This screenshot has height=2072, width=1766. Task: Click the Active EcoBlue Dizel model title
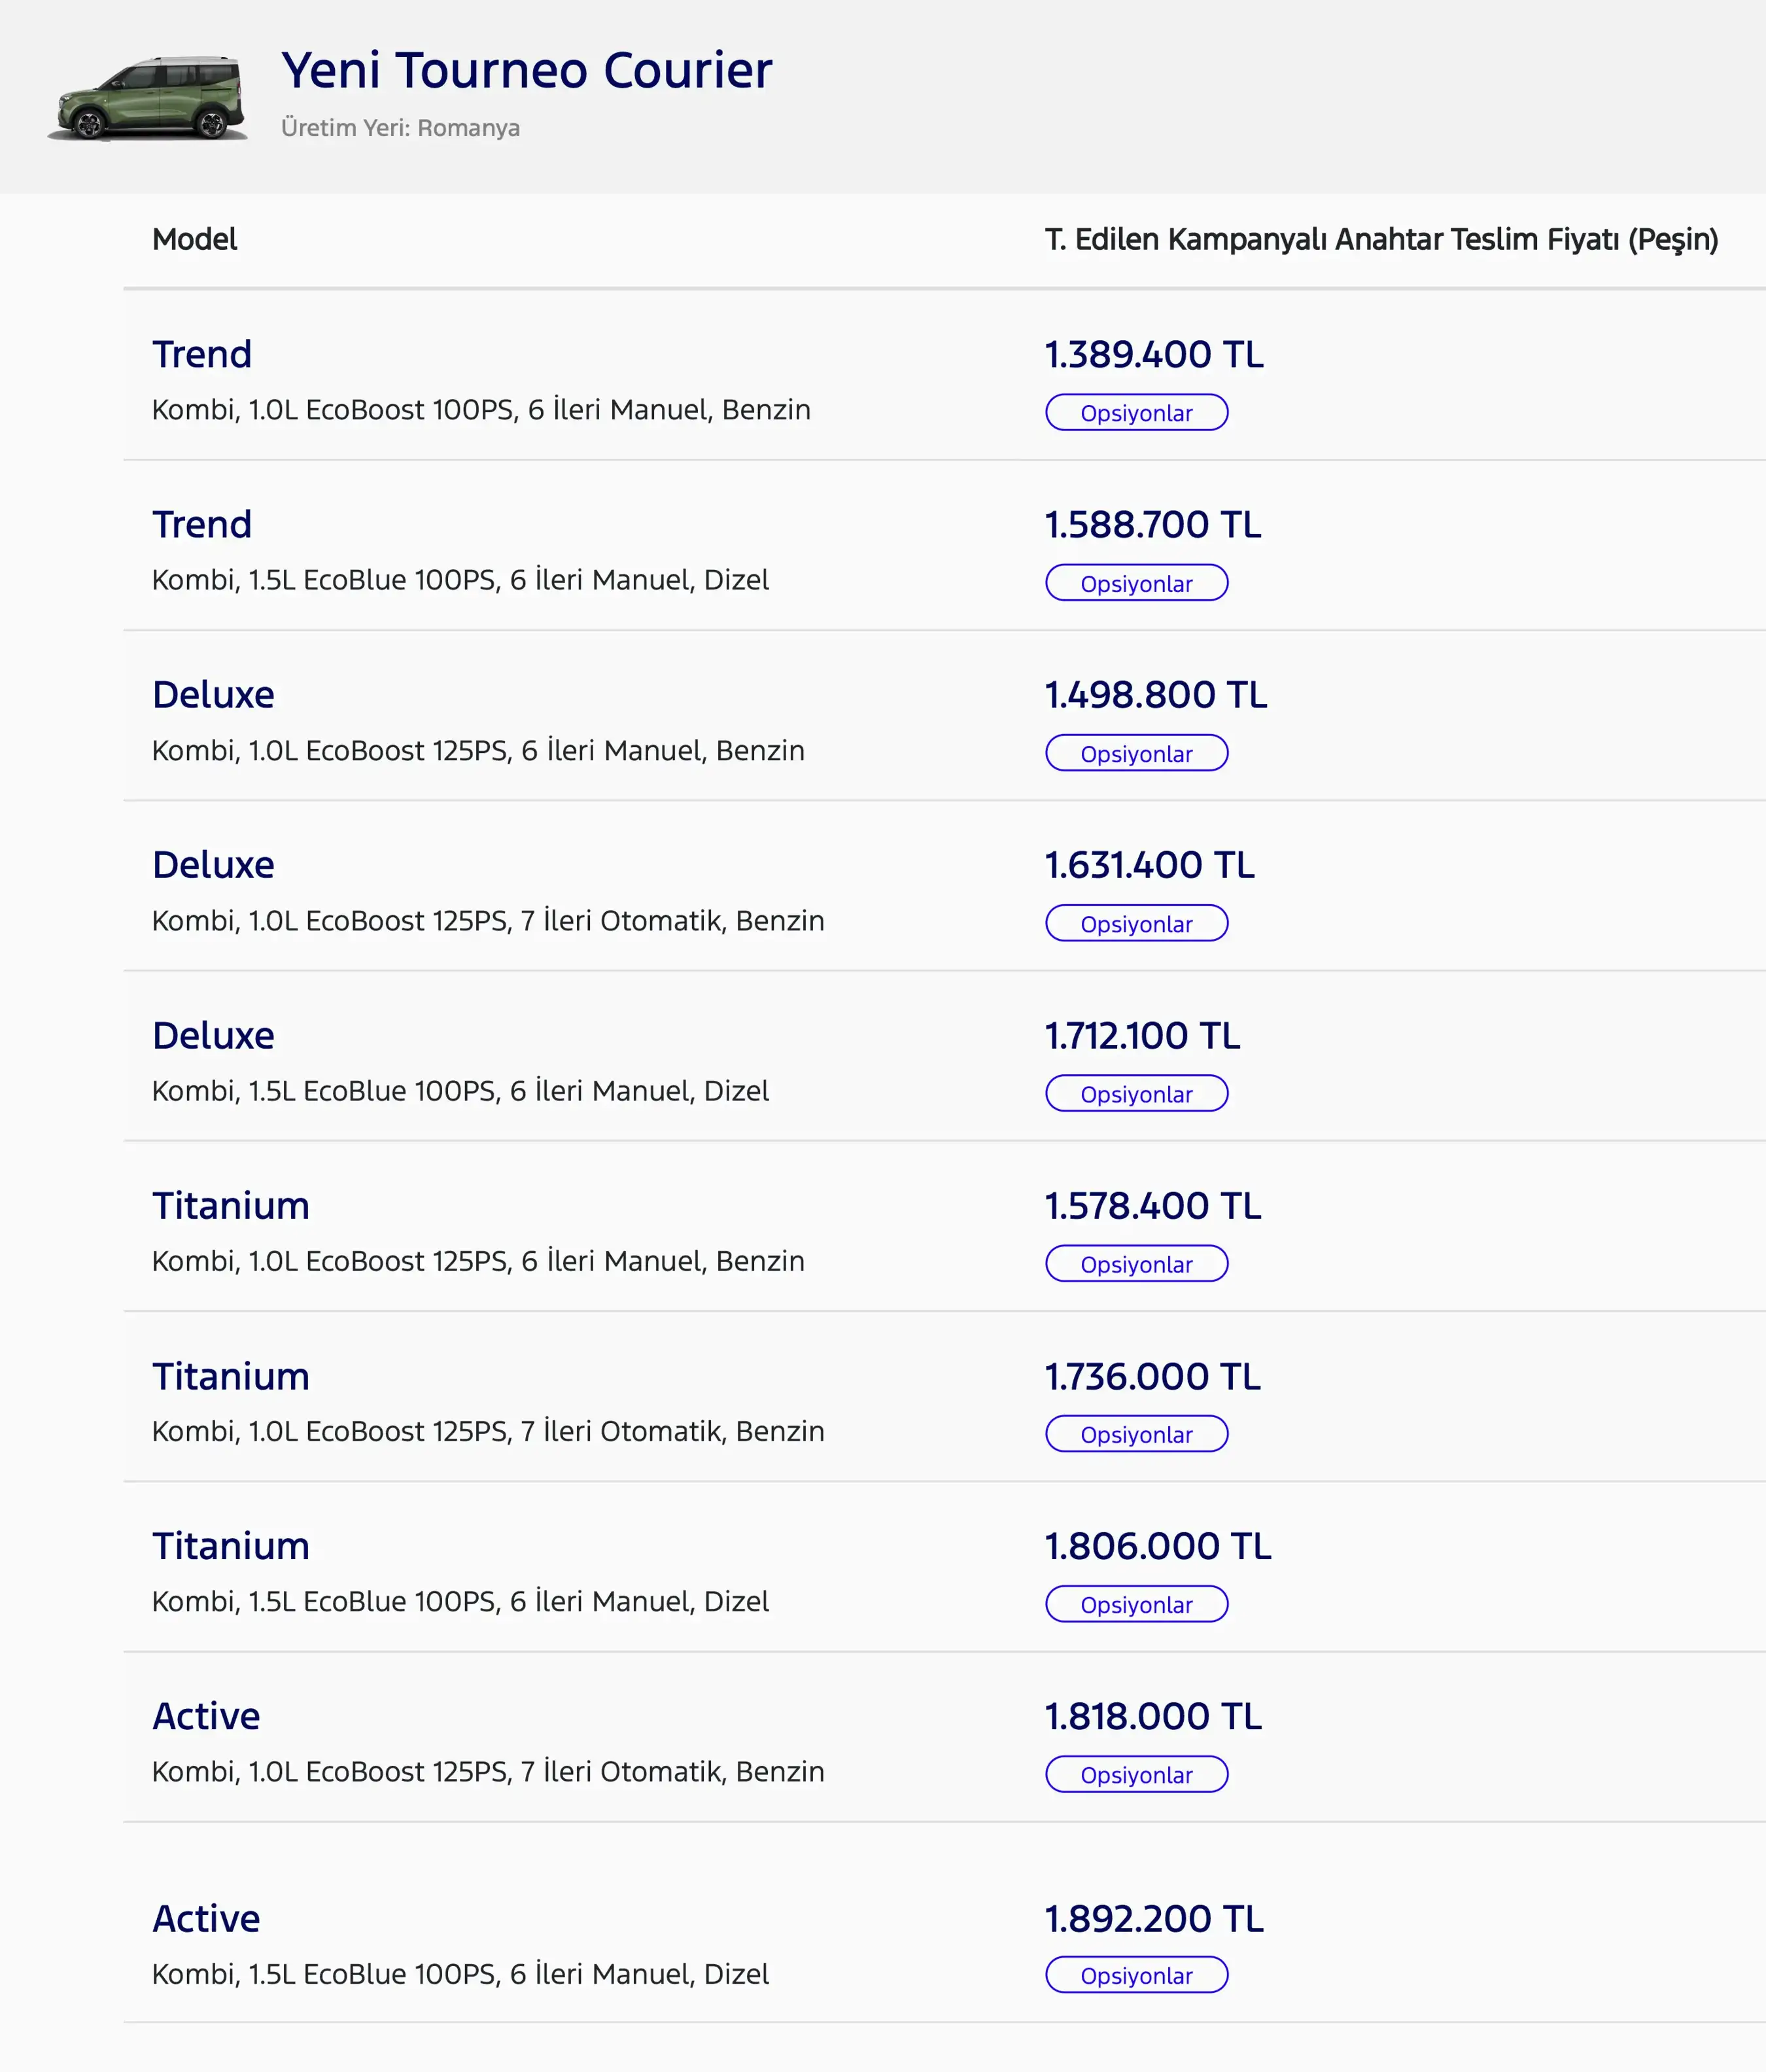coord(206,1918)
